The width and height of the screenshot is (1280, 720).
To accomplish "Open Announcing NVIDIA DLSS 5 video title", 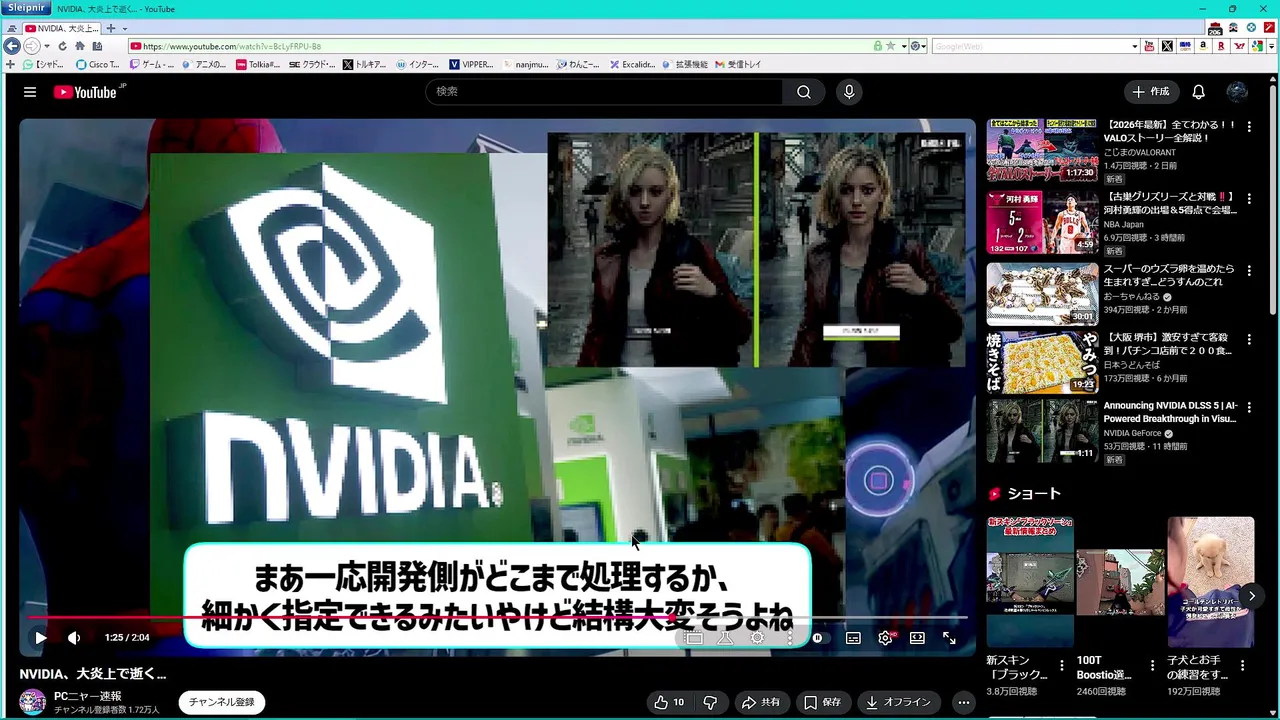I will [1170, 412].
